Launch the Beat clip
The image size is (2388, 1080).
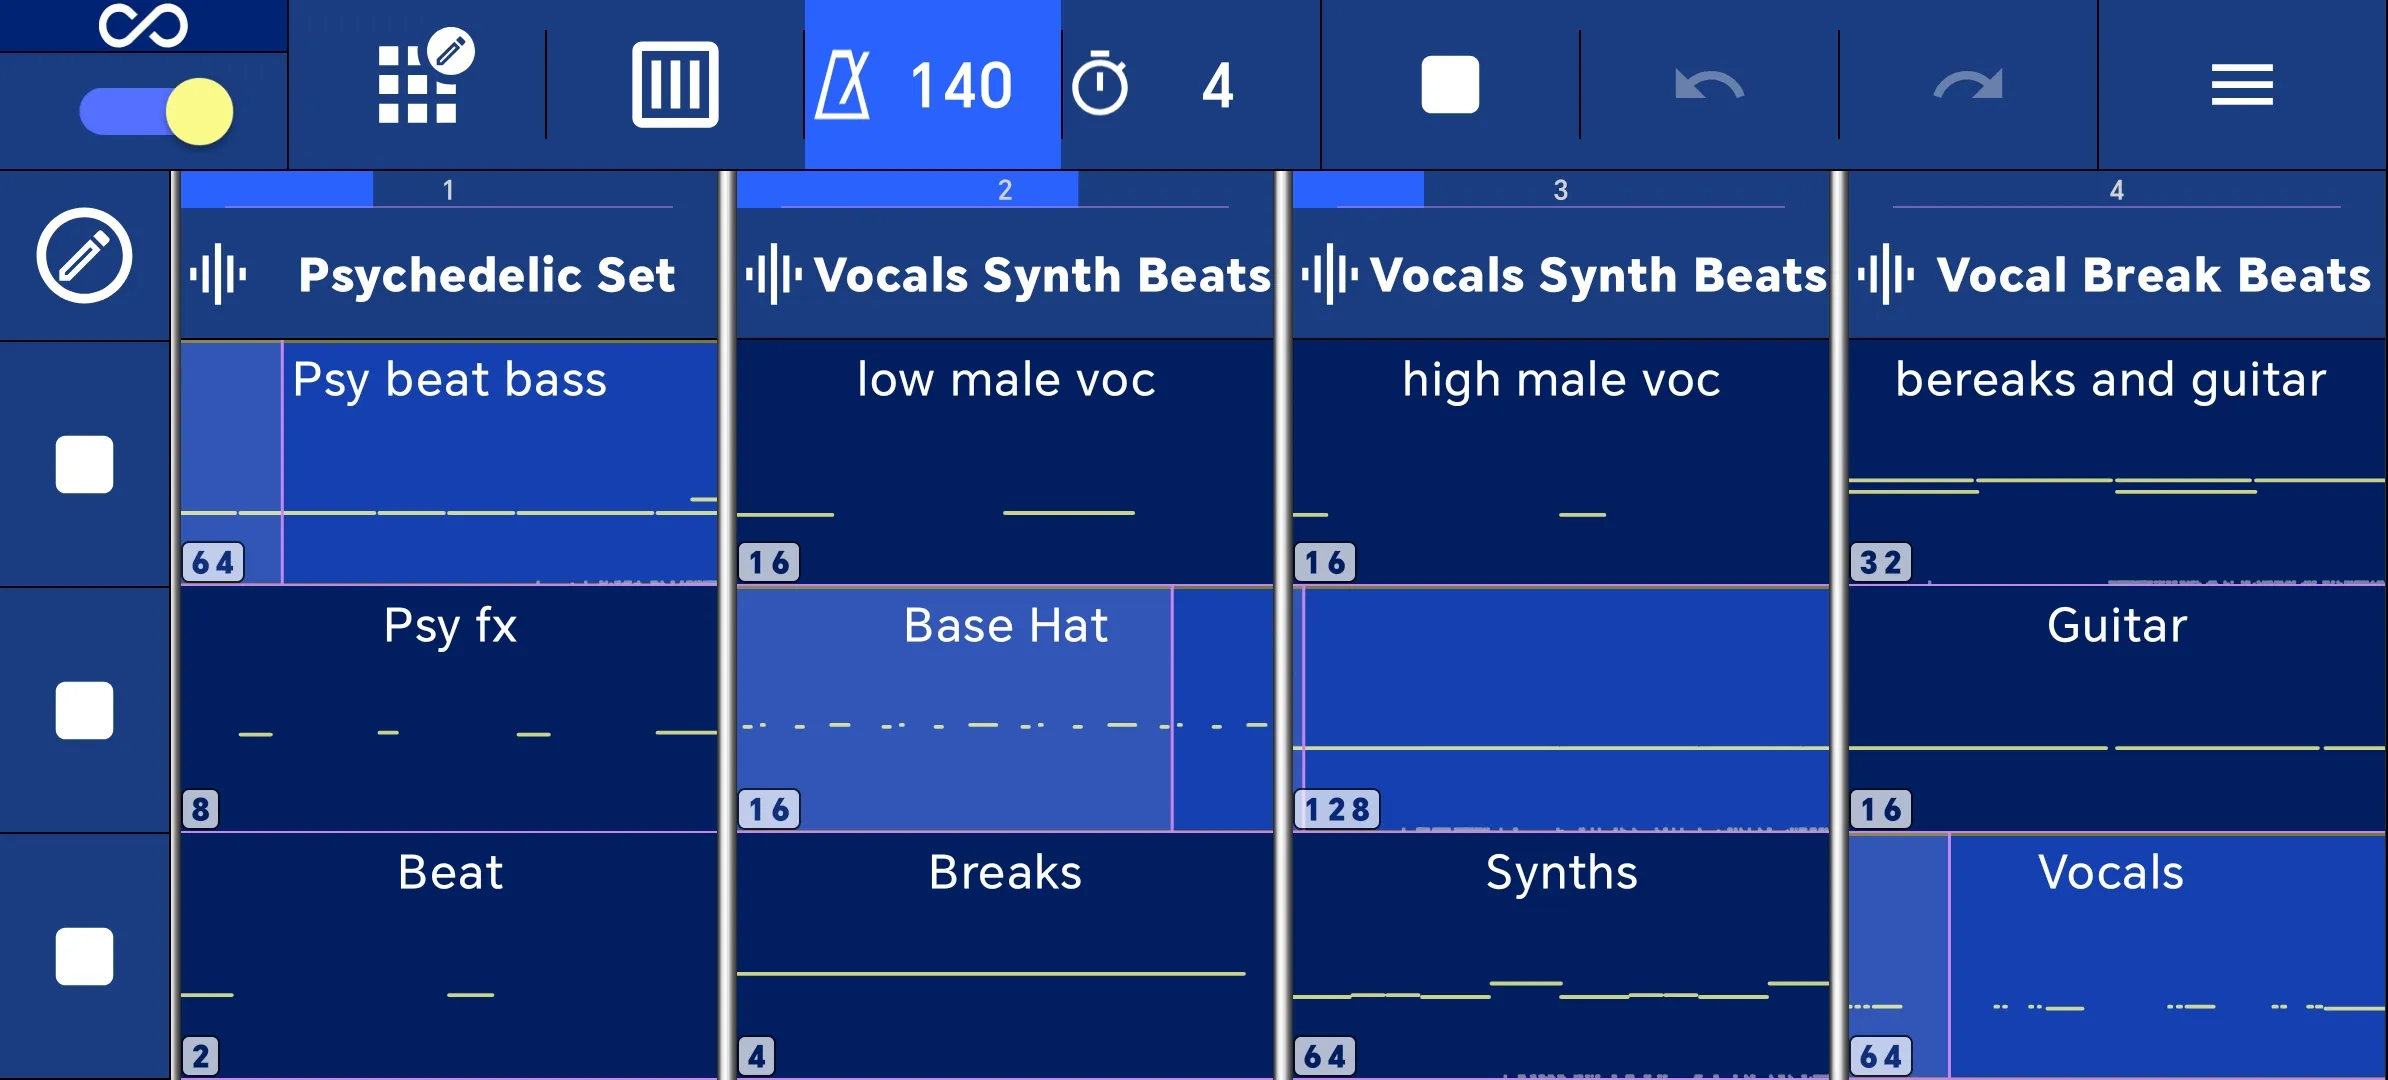[x=448, y=956]
